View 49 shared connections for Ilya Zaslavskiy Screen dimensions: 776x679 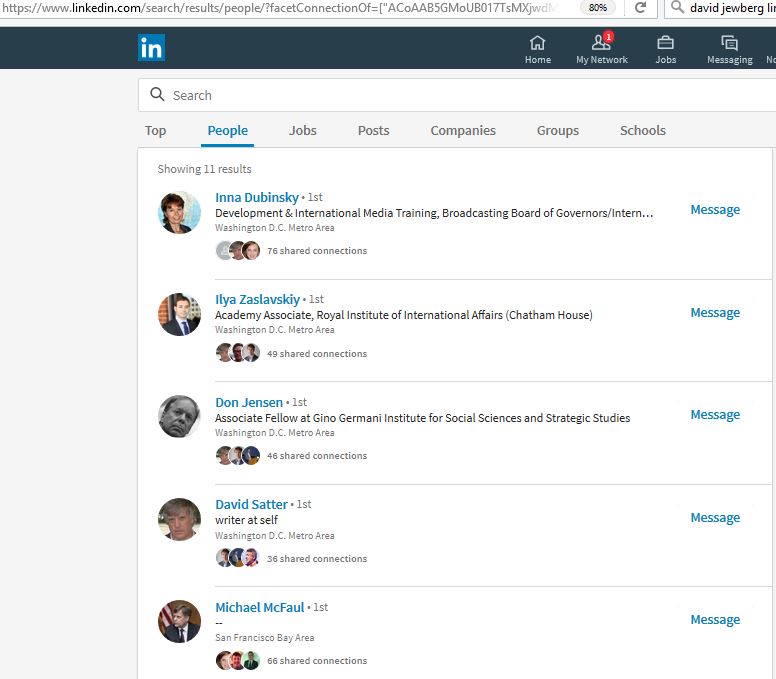point(317,354)
